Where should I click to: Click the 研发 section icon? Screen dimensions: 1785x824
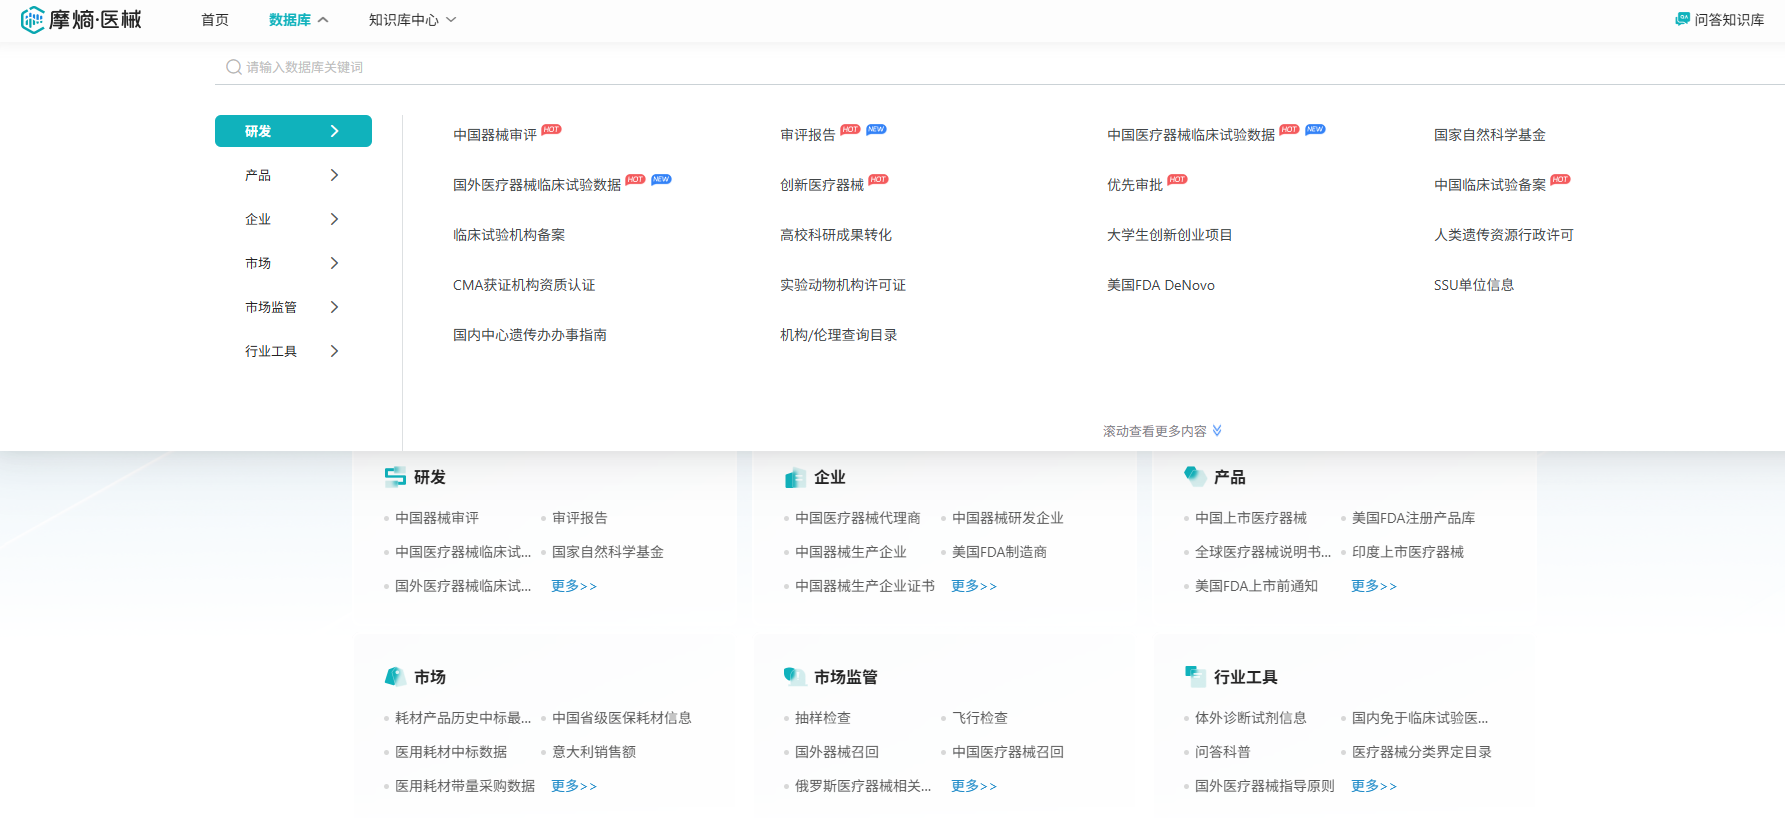coord(395,477)
